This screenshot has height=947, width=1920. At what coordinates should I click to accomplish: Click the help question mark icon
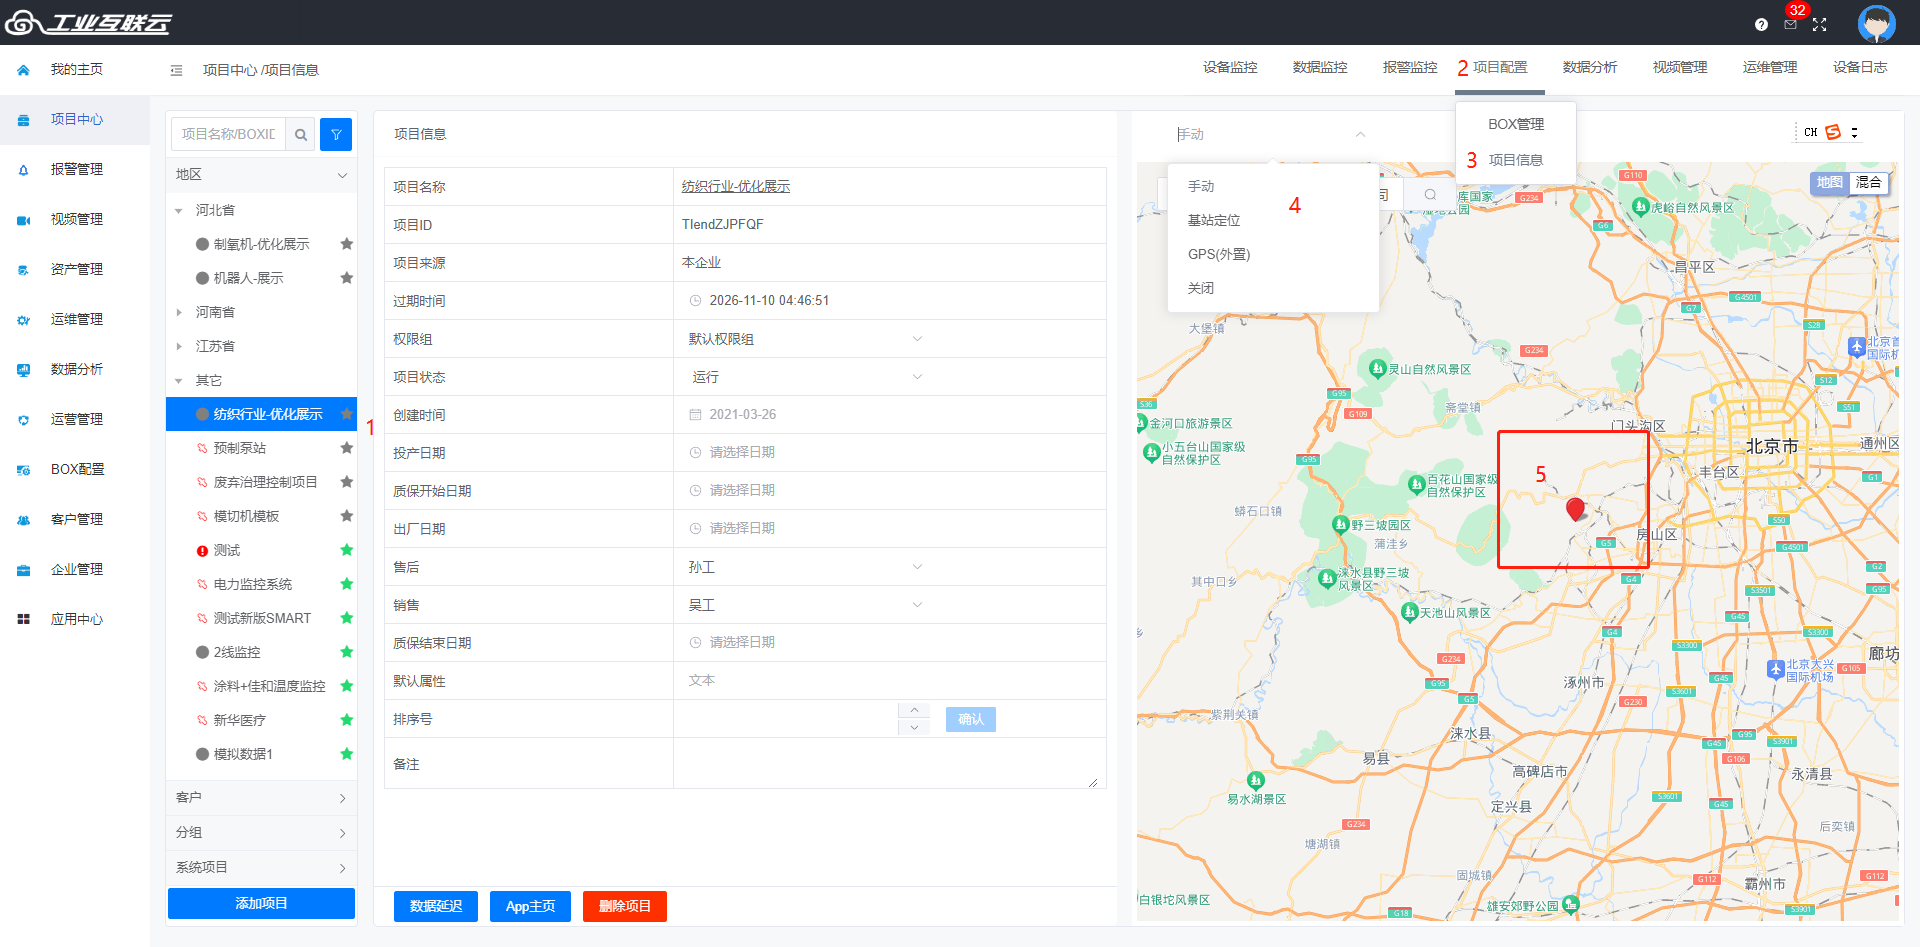click(x=1761, y=25)
